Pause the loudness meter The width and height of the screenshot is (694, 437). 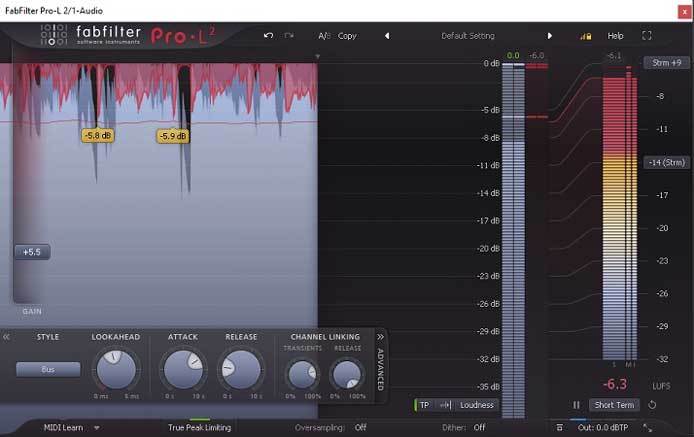click(576, 405)
